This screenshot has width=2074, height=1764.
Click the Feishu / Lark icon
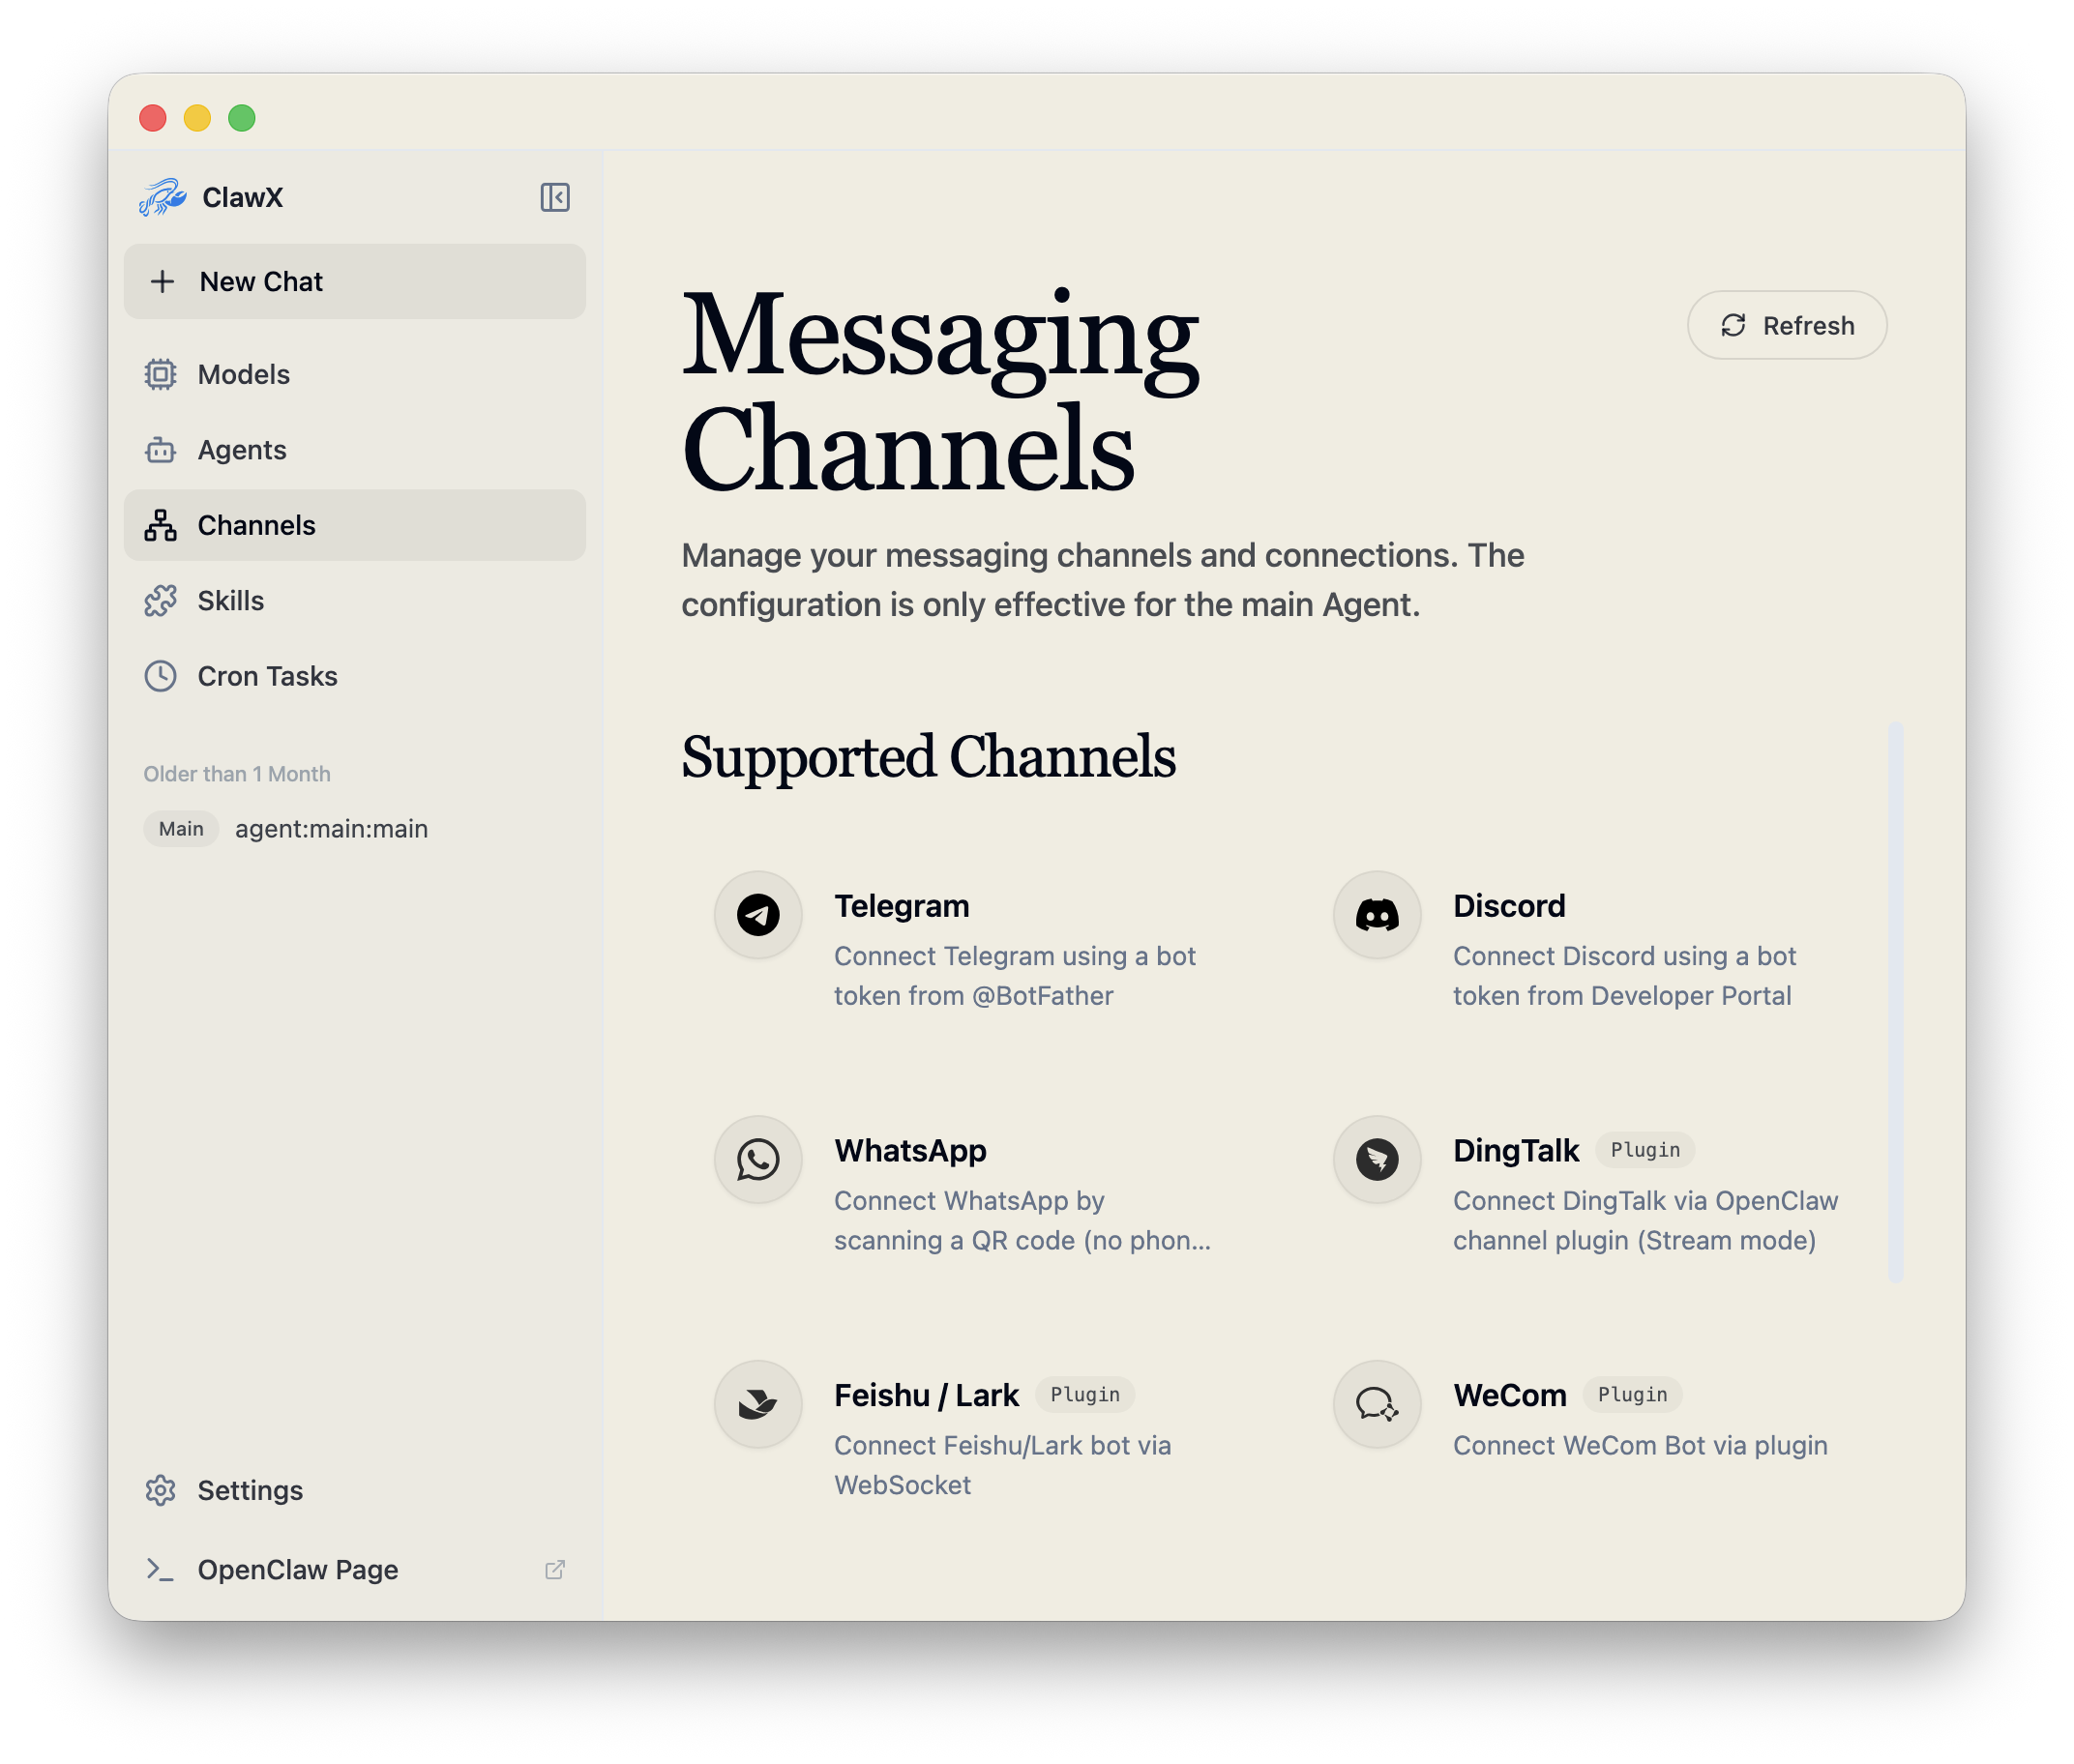pos(758,1404)
